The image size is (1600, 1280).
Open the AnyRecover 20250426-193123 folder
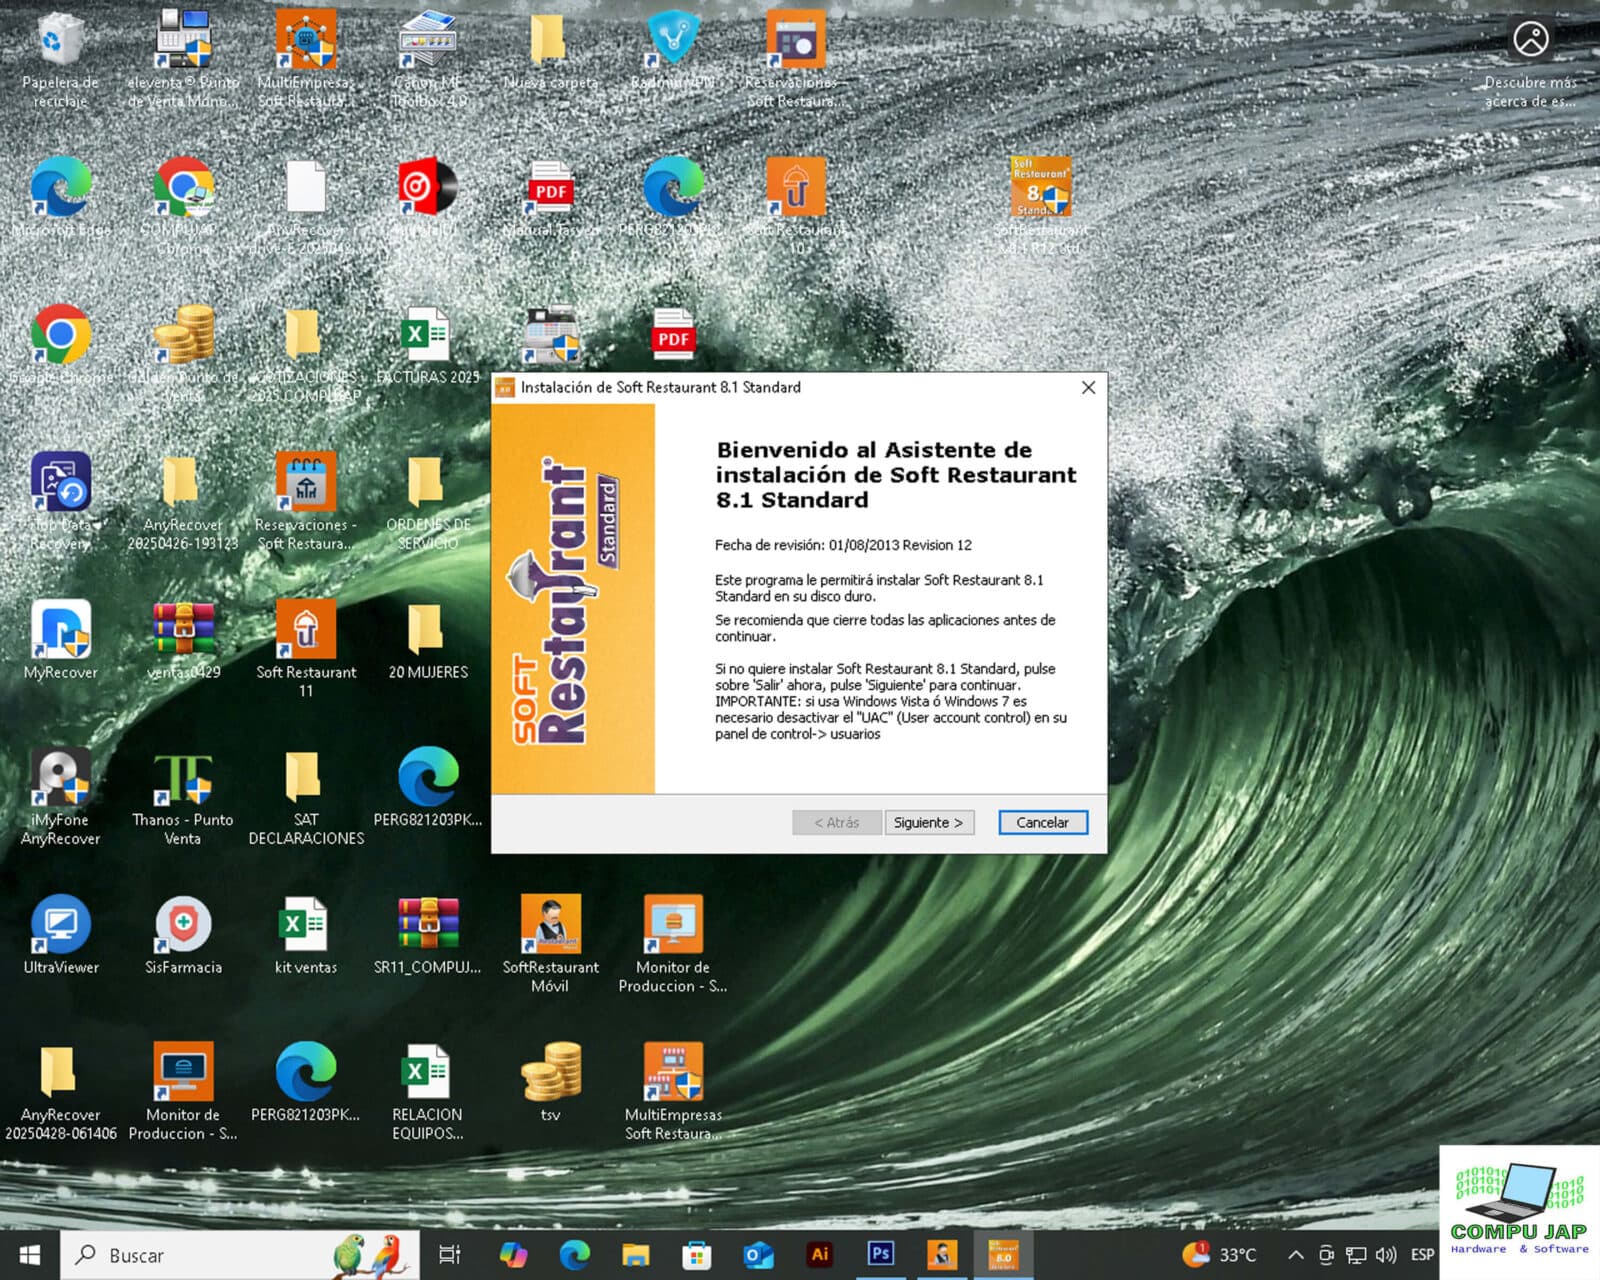click(181, 484)
